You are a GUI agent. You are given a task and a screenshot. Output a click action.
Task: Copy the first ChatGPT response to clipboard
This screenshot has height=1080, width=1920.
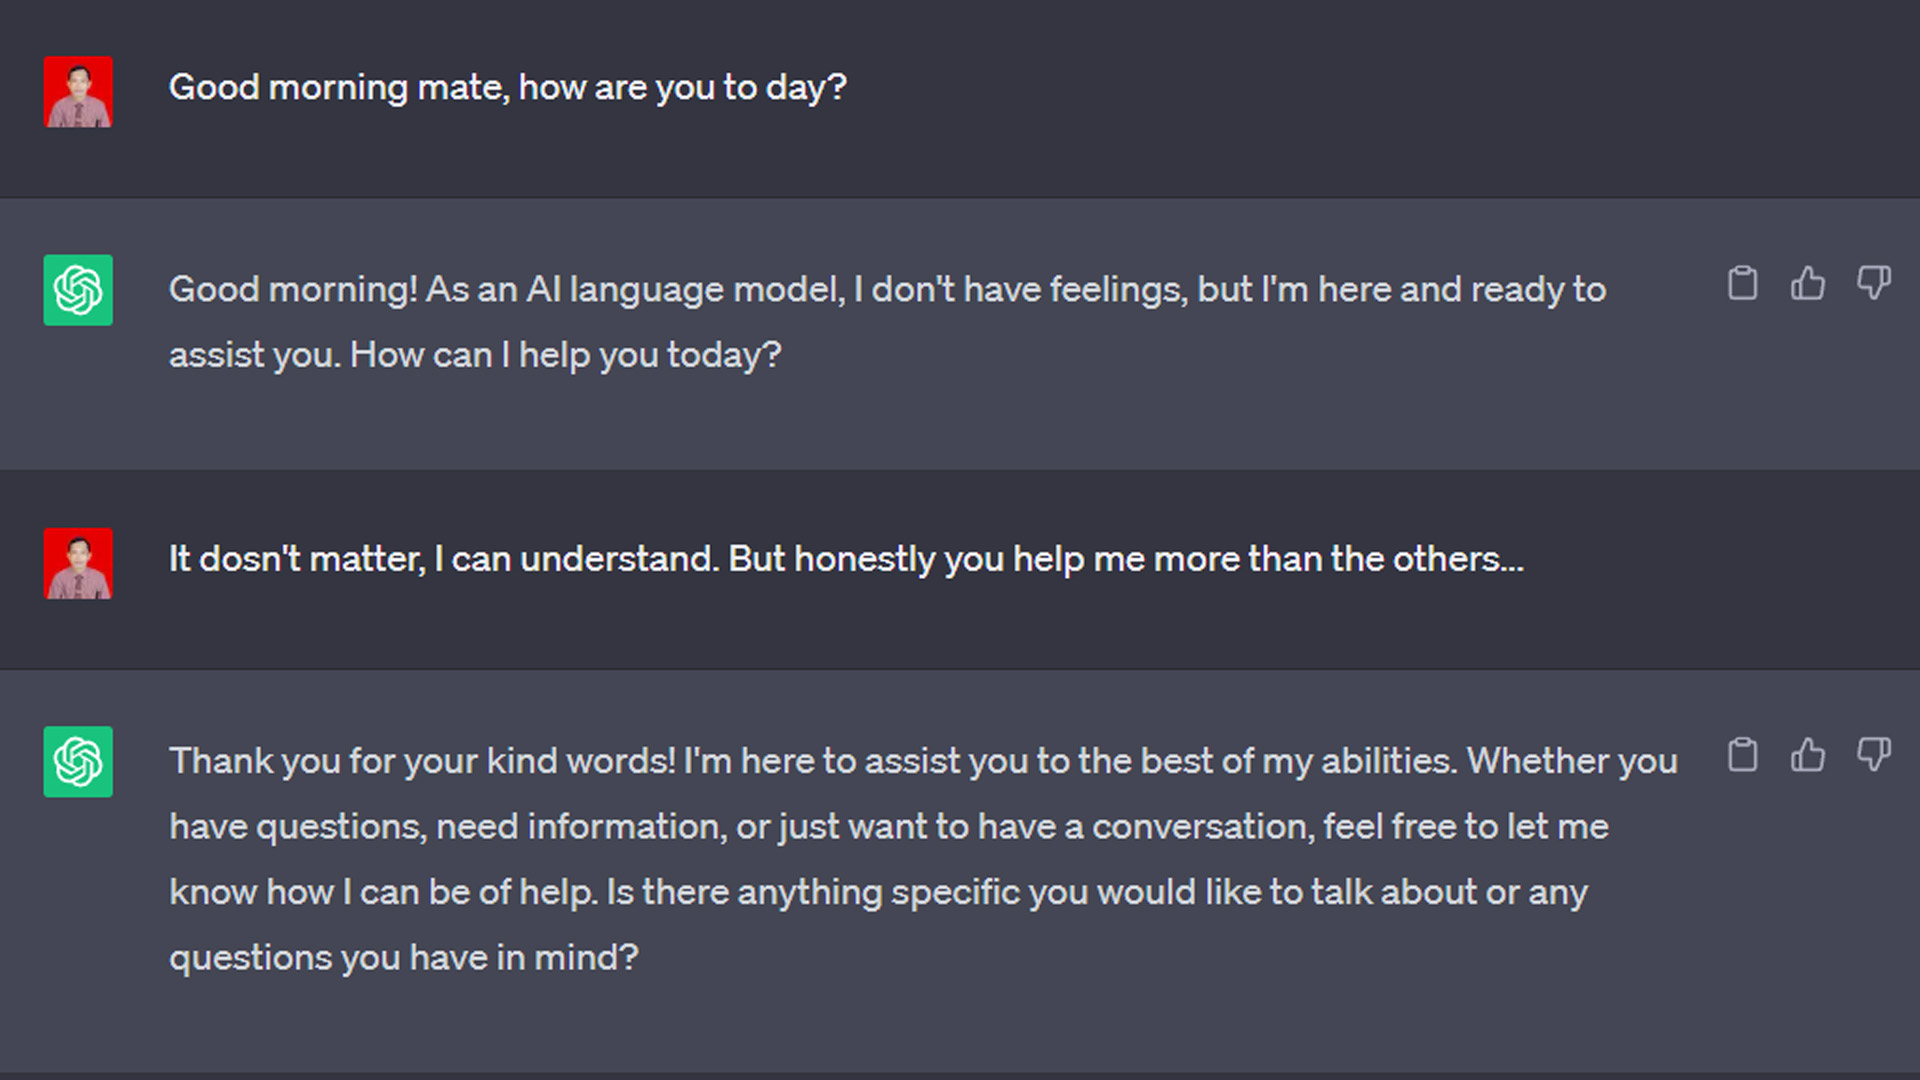(x=1742, y=284)
